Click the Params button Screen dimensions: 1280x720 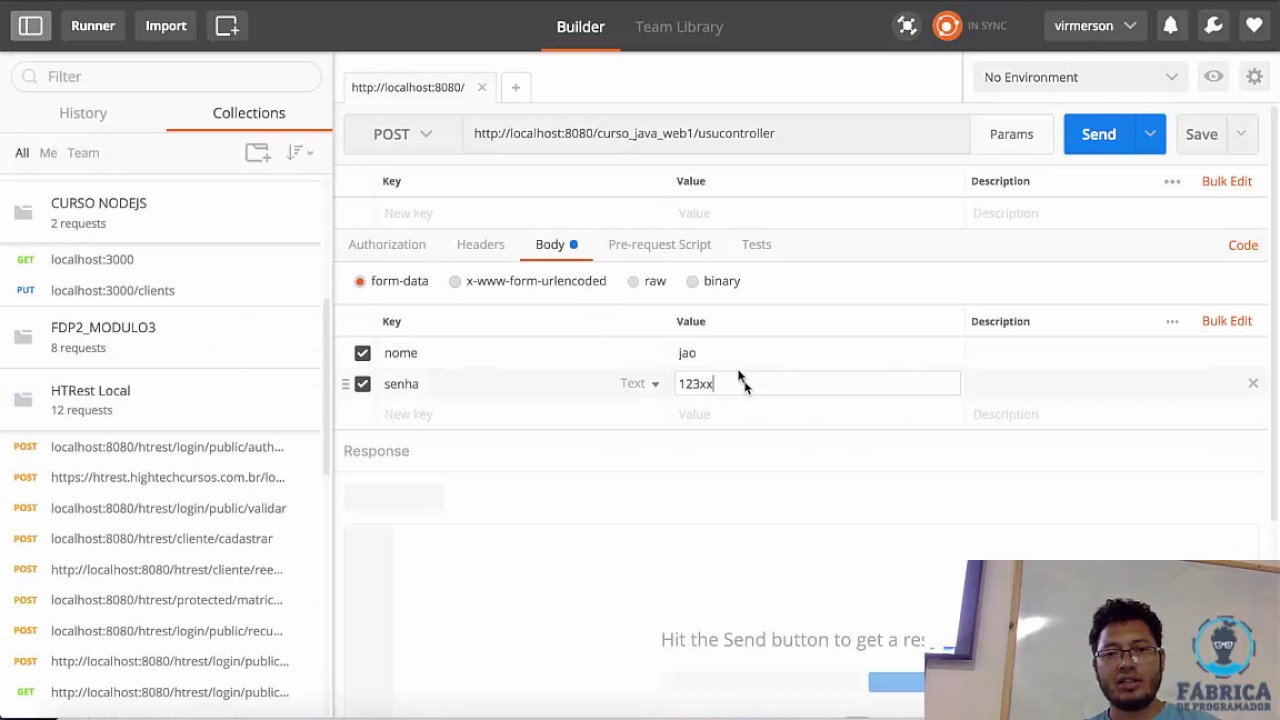coord(1011,134)
